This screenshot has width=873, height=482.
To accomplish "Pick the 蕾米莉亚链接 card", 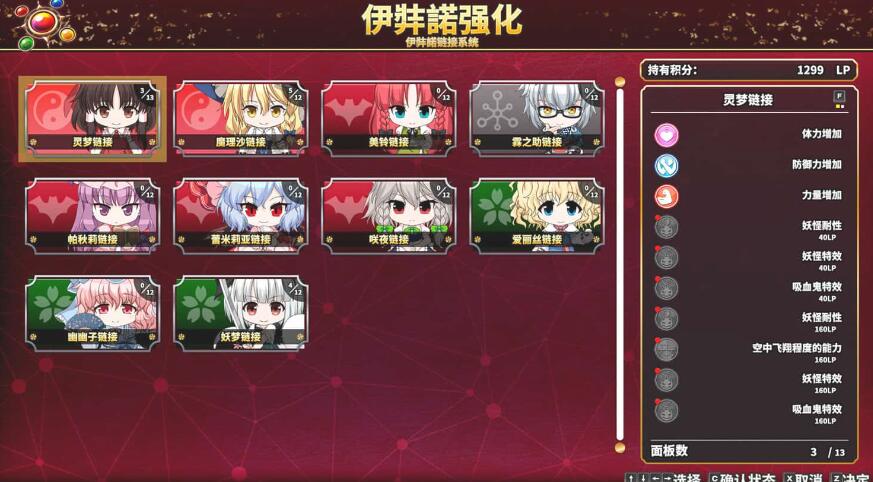I will [x=241, y=216].
